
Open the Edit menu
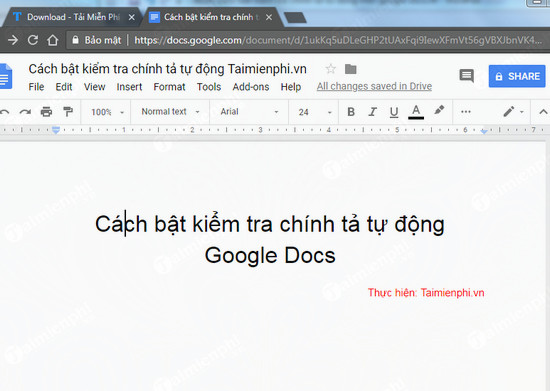coord(64,87)
